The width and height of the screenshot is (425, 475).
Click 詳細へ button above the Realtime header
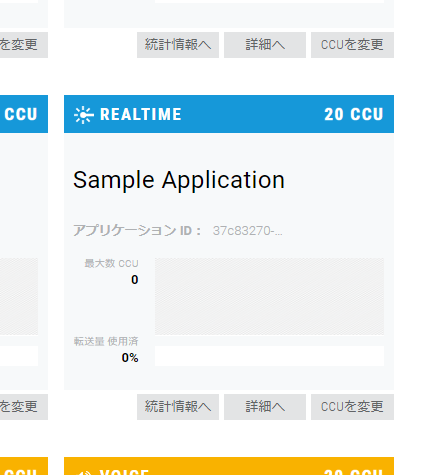pyautogui.click(x=265, y=45)
